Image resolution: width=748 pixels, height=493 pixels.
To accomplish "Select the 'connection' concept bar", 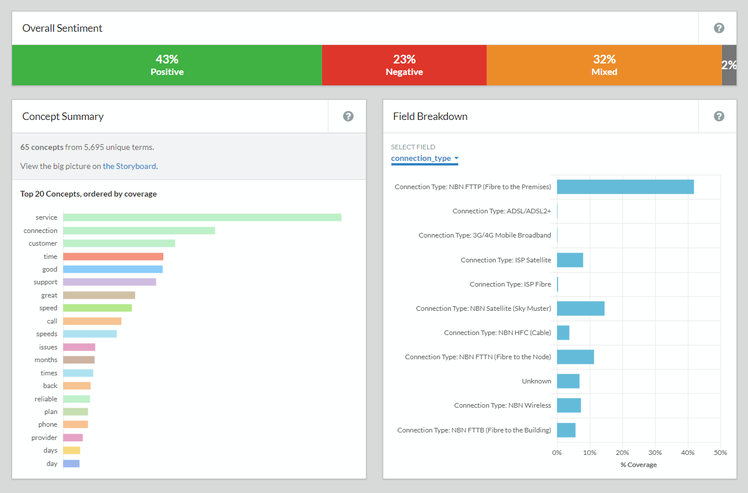I will click(139, 231).
